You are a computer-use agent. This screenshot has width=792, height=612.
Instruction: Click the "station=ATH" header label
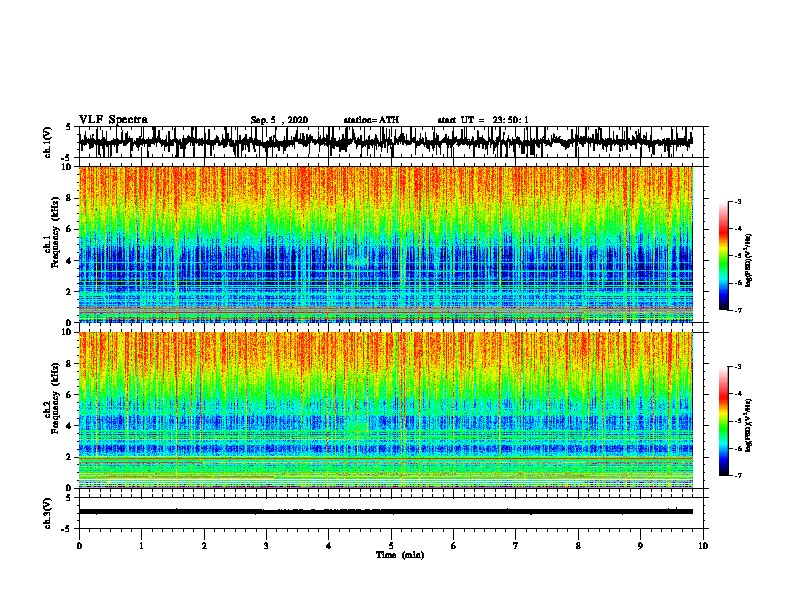pyautogui.click(x=371, y=120)
